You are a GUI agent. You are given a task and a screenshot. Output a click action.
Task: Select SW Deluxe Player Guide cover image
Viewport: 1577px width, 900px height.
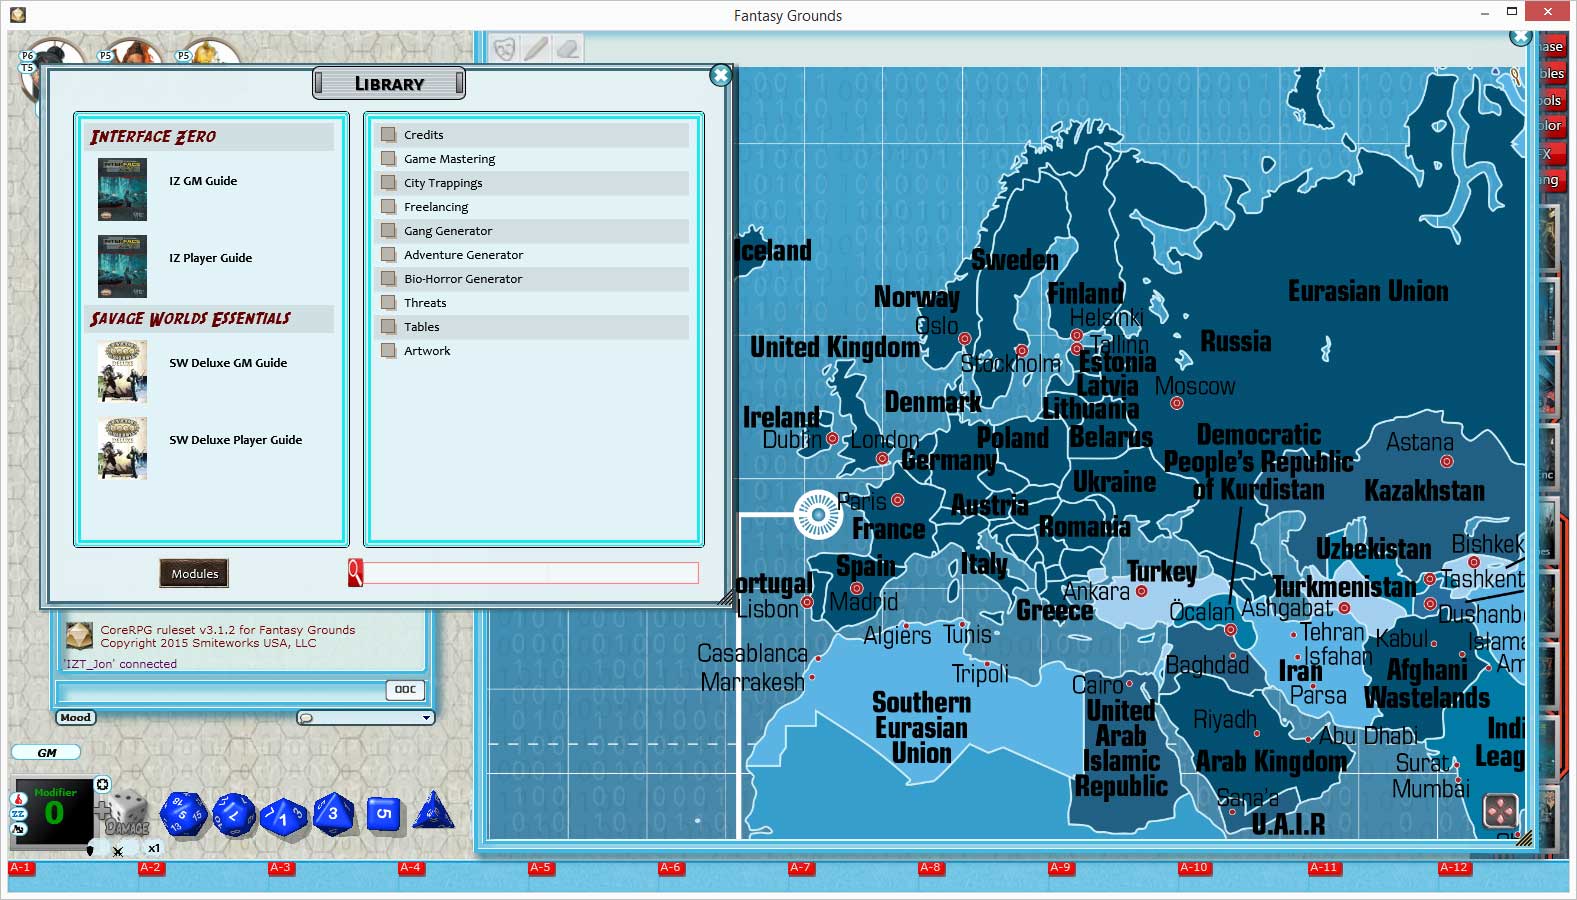click(122, 448)
